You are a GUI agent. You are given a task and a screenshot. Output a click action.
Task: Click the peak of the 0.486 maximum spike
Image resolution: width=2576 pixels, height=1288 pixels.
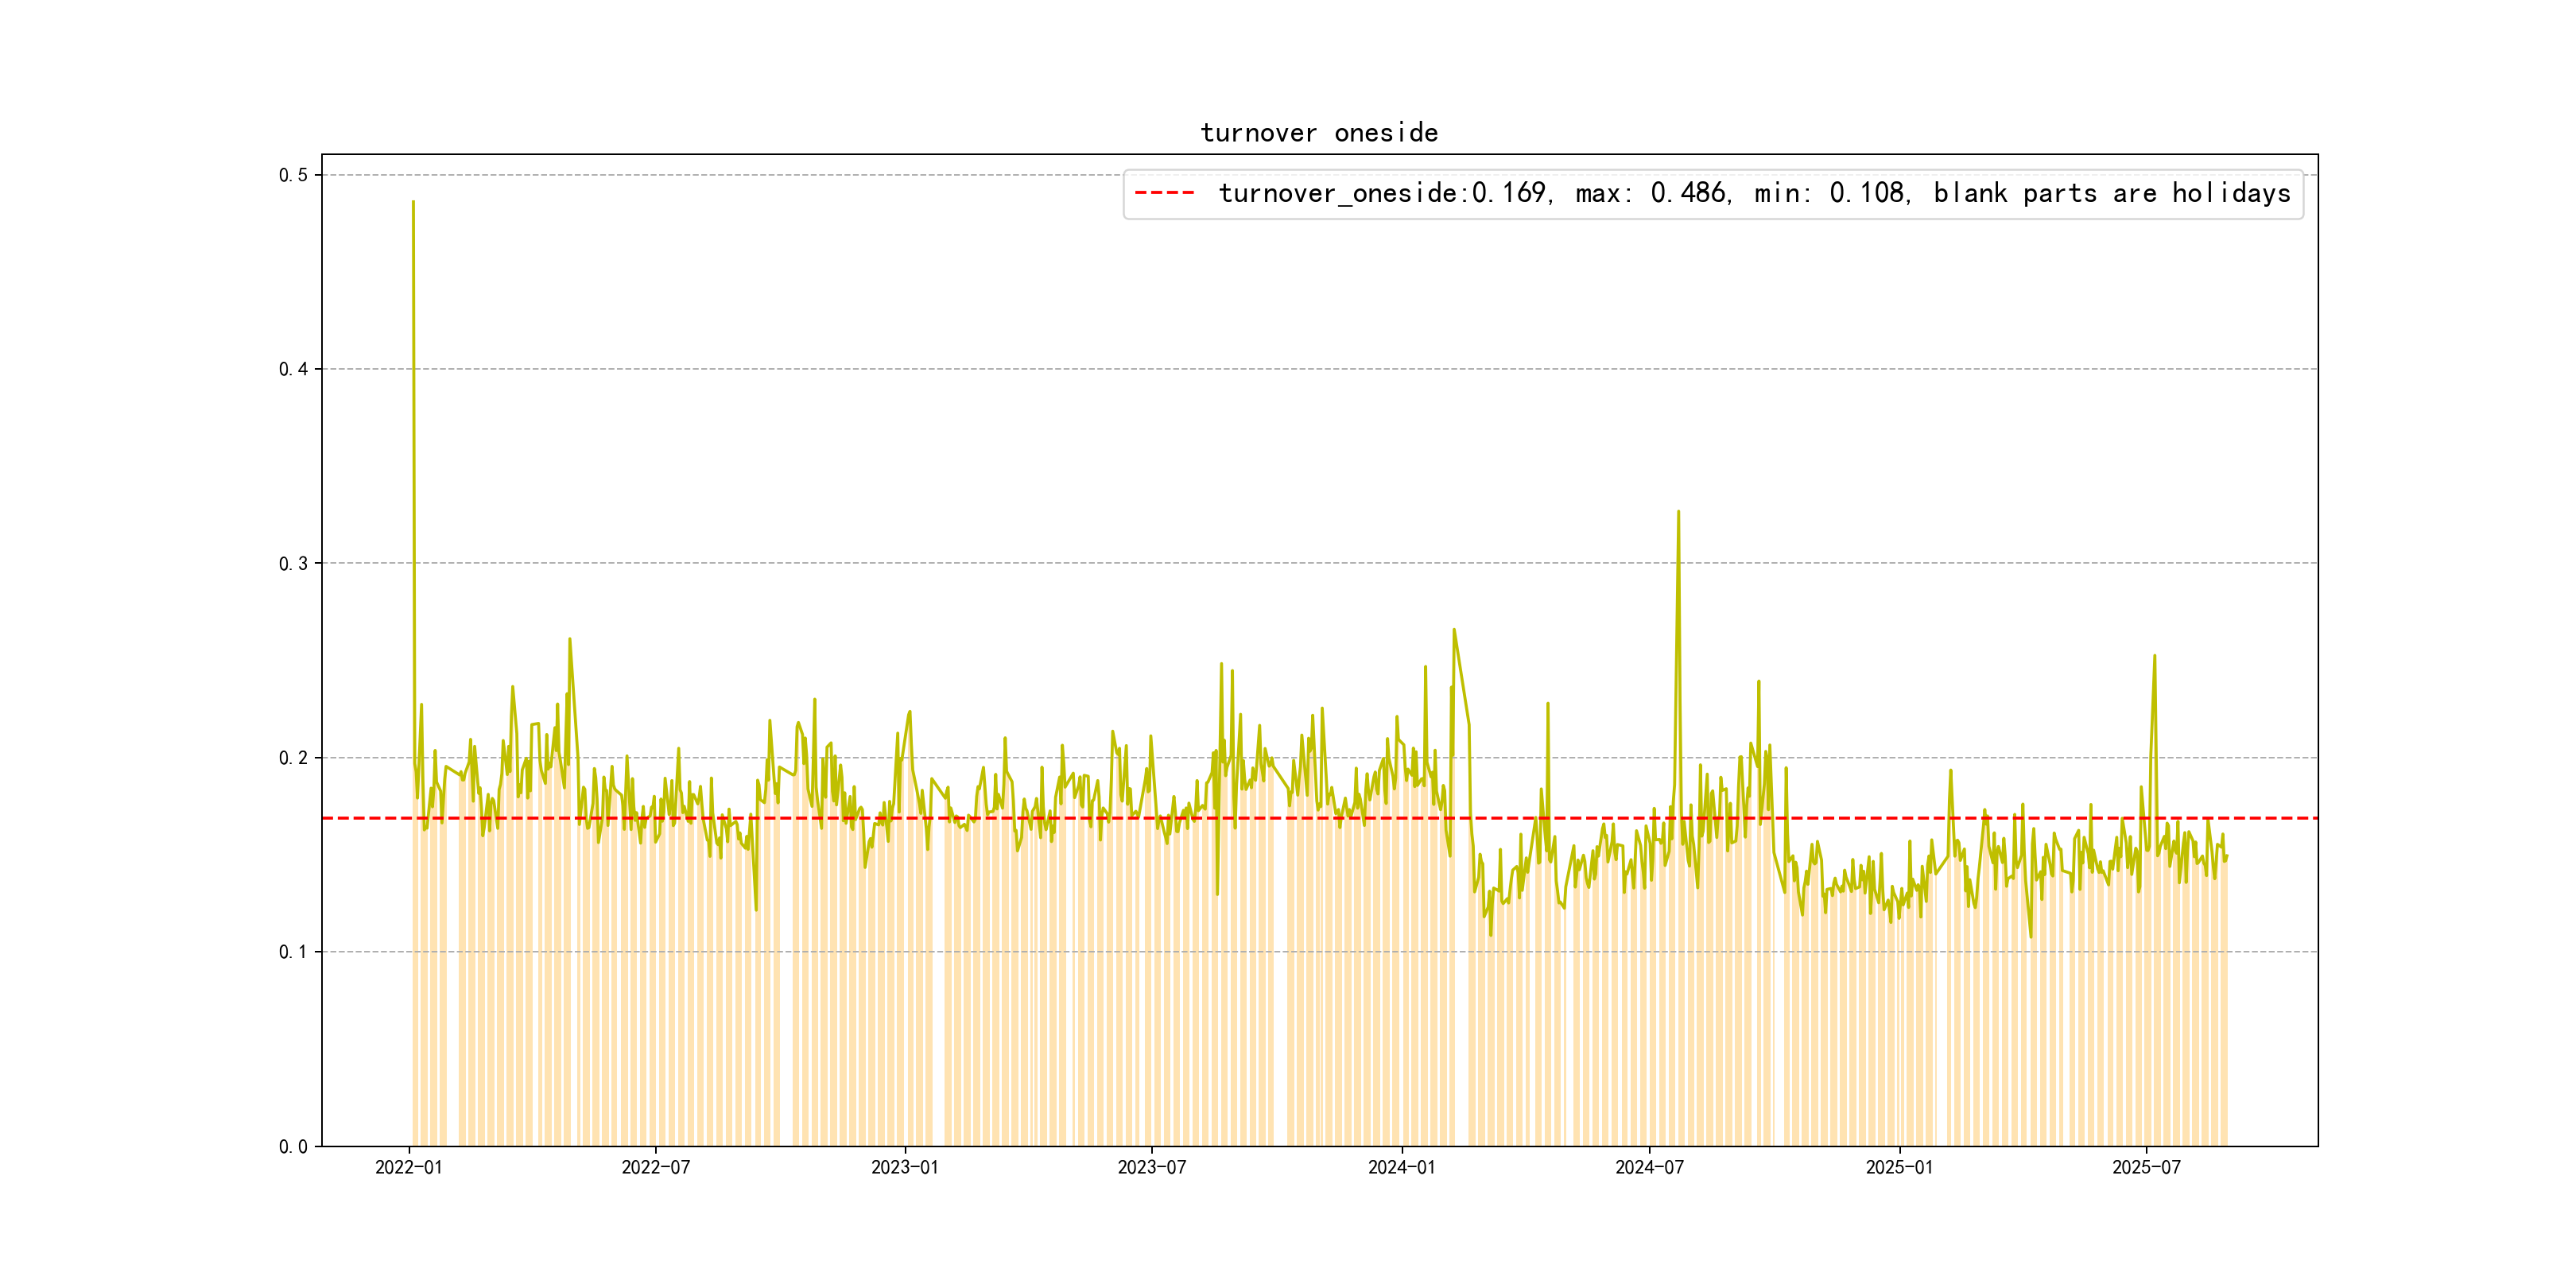point(413,202)
